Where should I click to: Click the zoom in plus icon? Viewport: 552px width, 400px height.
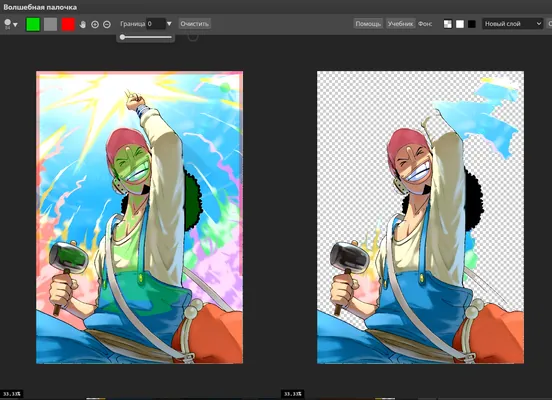pos(95,24)
